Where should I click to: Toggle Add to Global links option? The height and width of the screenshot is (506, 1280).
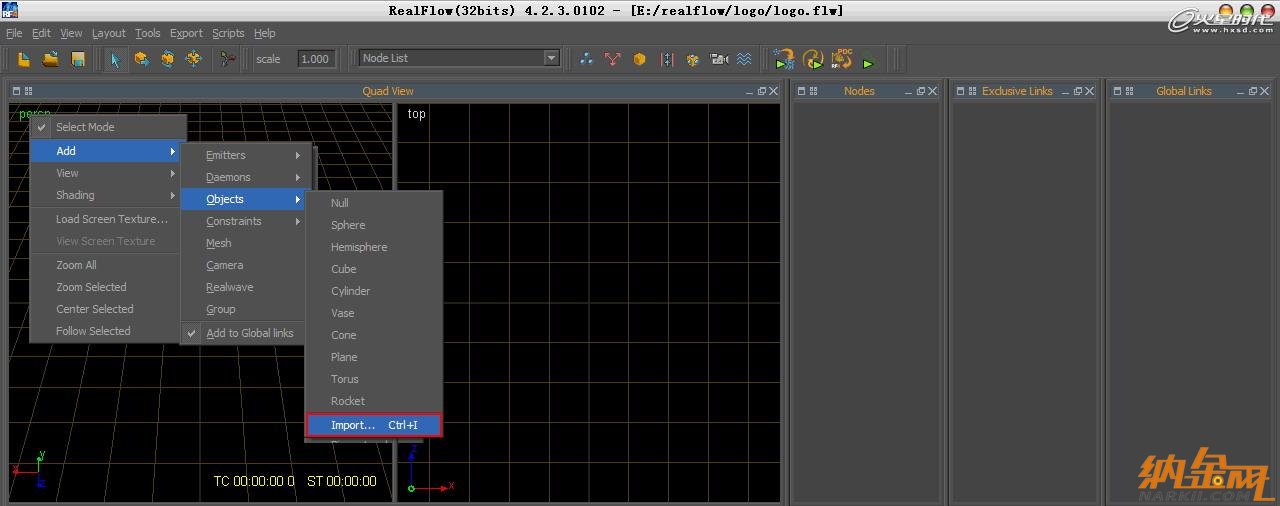[249, 333]
